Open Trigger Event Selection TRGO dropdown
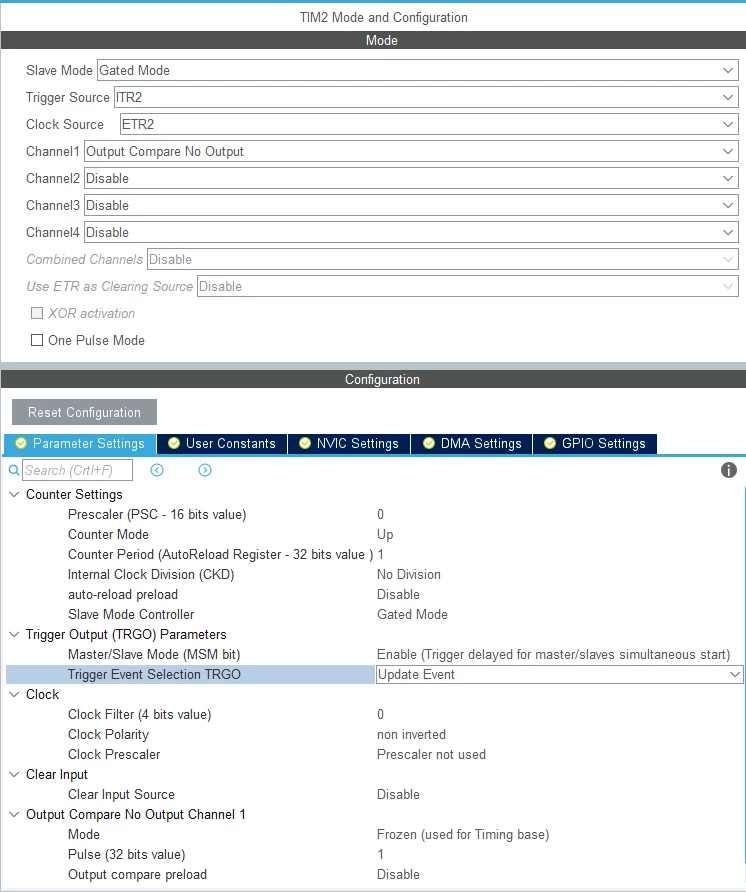 (559, 675)
